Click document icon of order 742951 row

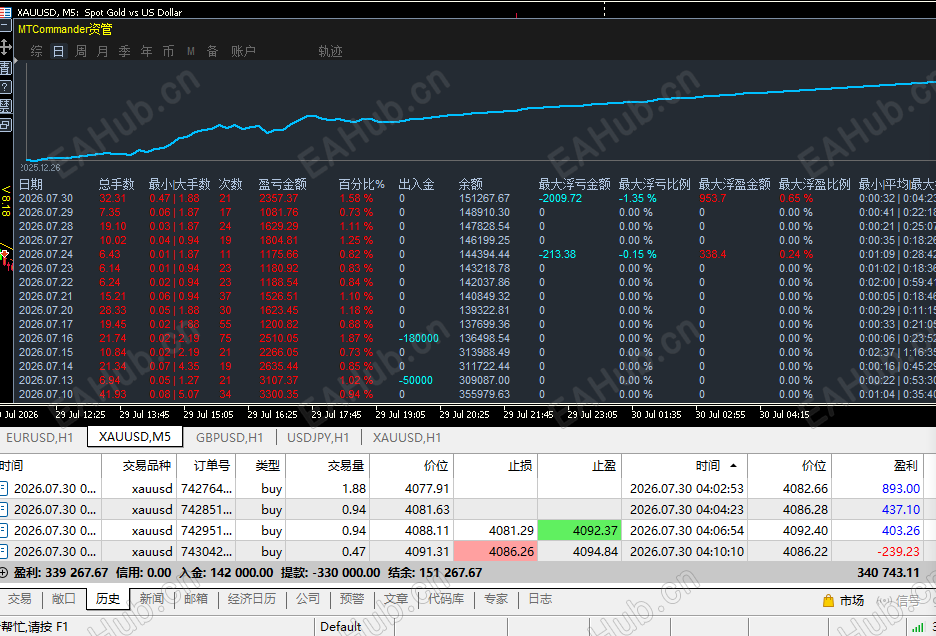(x=4, y=530)
